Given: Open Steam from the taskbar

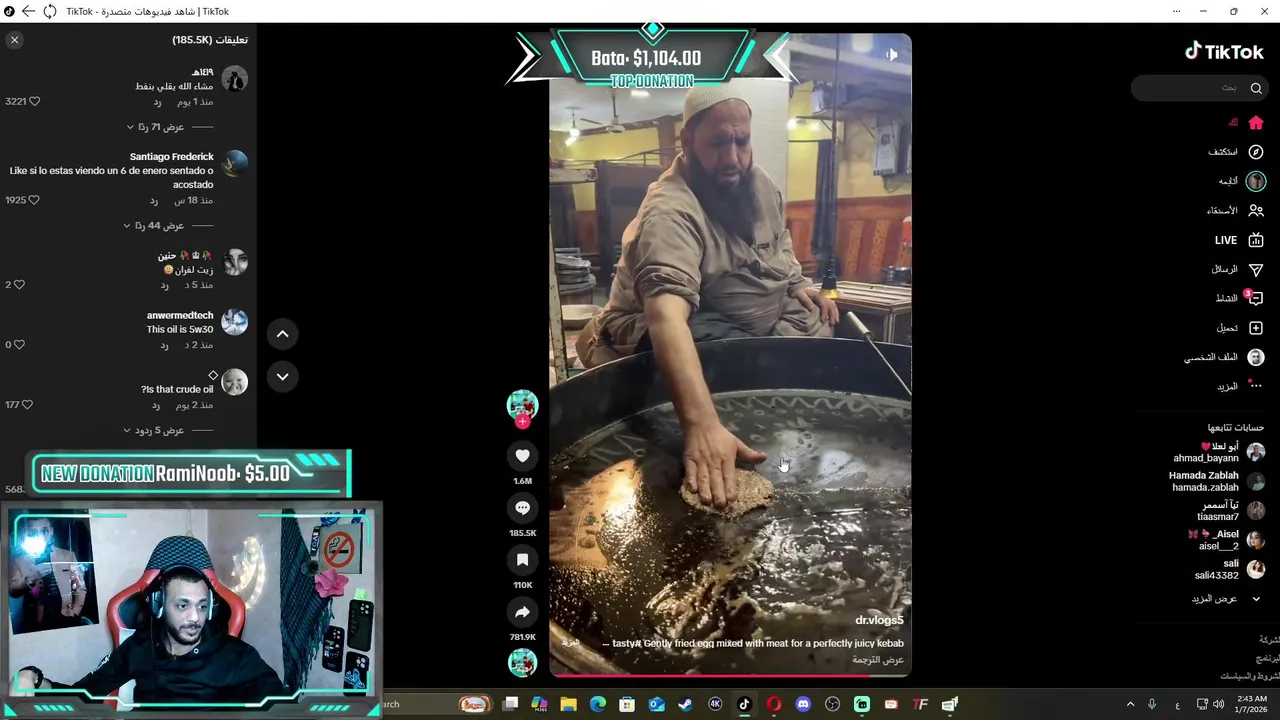Looking at the screenshot, I should tap(685, 704).
